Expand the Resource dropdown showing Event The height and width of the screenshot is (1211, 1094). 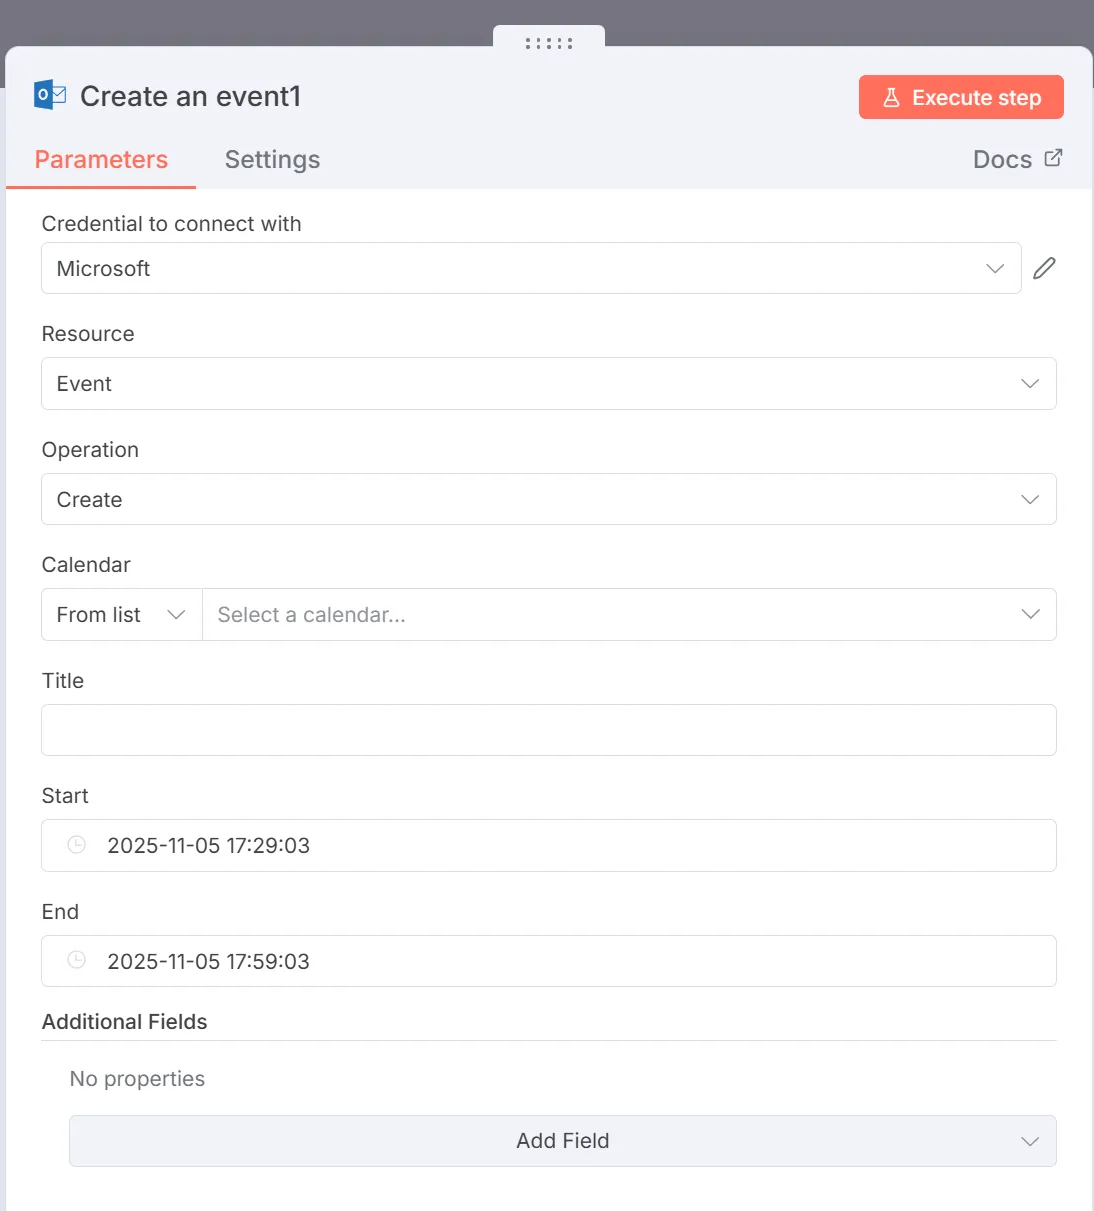[548, 384]
